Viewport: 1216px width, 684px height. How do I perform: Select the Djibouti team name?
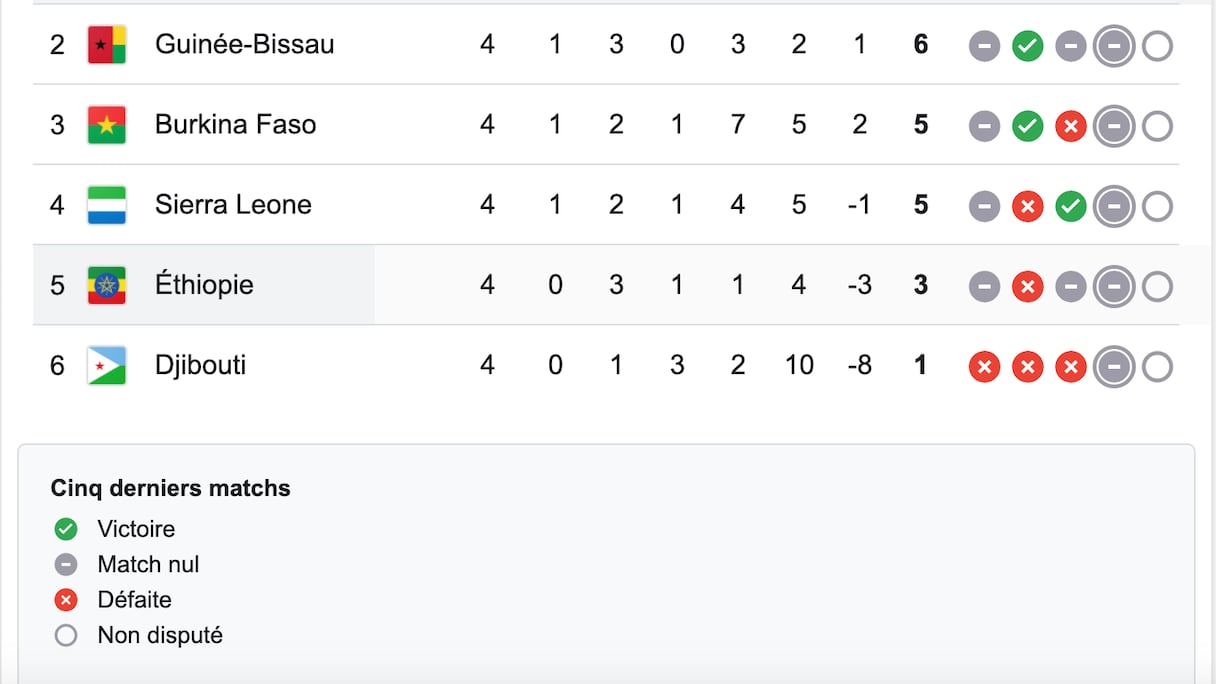coord(200,364)
